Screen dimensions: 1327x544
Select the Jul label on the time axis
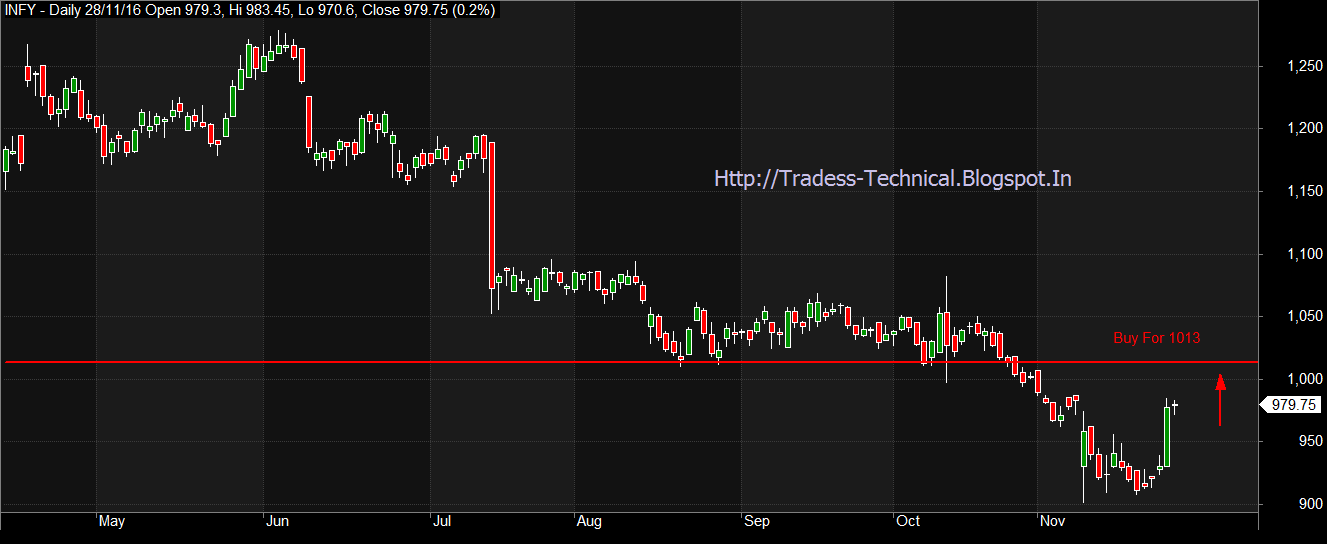point(442,521)
